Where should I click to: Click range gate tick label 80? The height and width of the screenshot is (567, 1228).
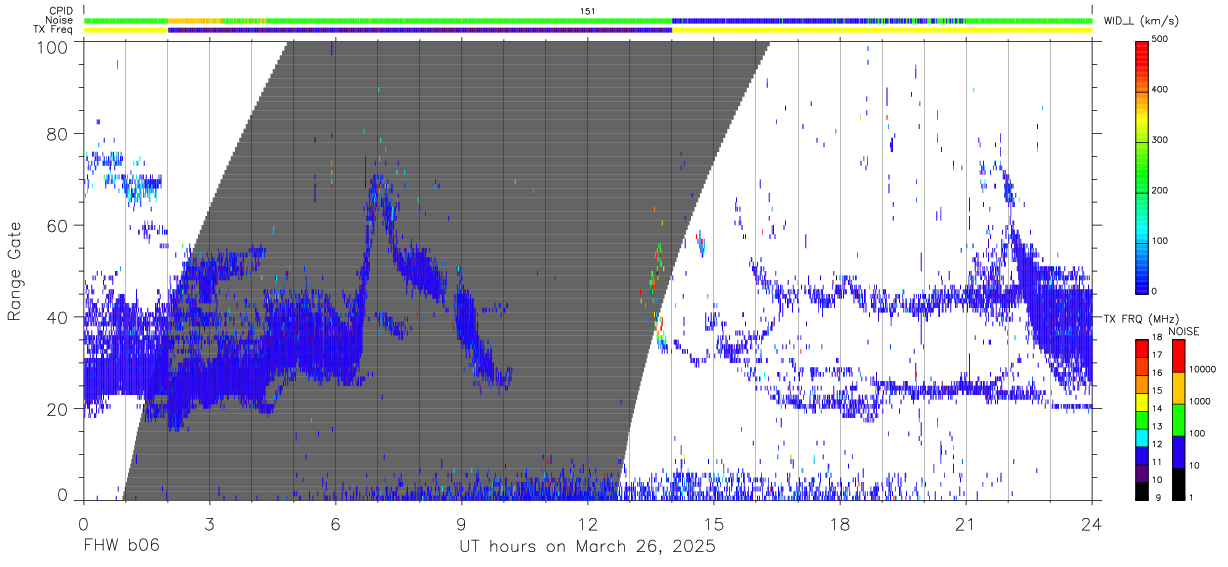[57, 134]
